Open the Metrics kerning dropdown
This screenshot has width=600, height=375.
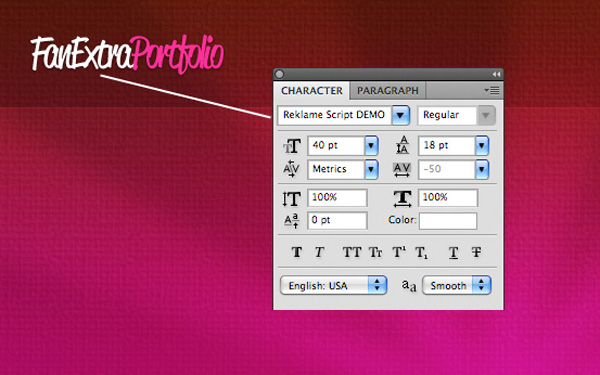click(371, 170)
